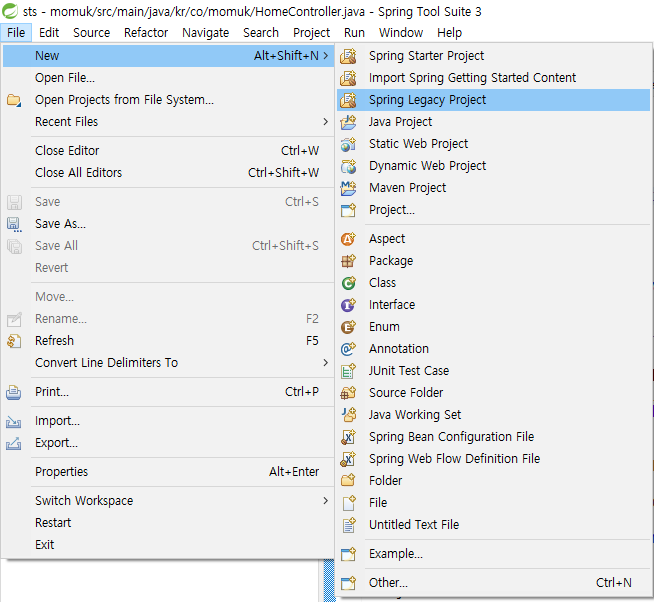
Task: Click the Refresh icon in File menu
Action: pos(14,341)
